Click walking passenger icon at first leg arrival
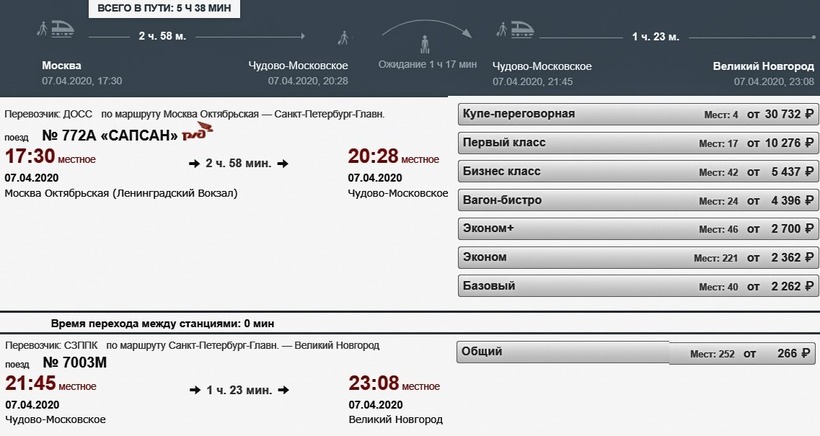Image resolution: width=820 pixels, height=436 pixels. pos(344,38)
